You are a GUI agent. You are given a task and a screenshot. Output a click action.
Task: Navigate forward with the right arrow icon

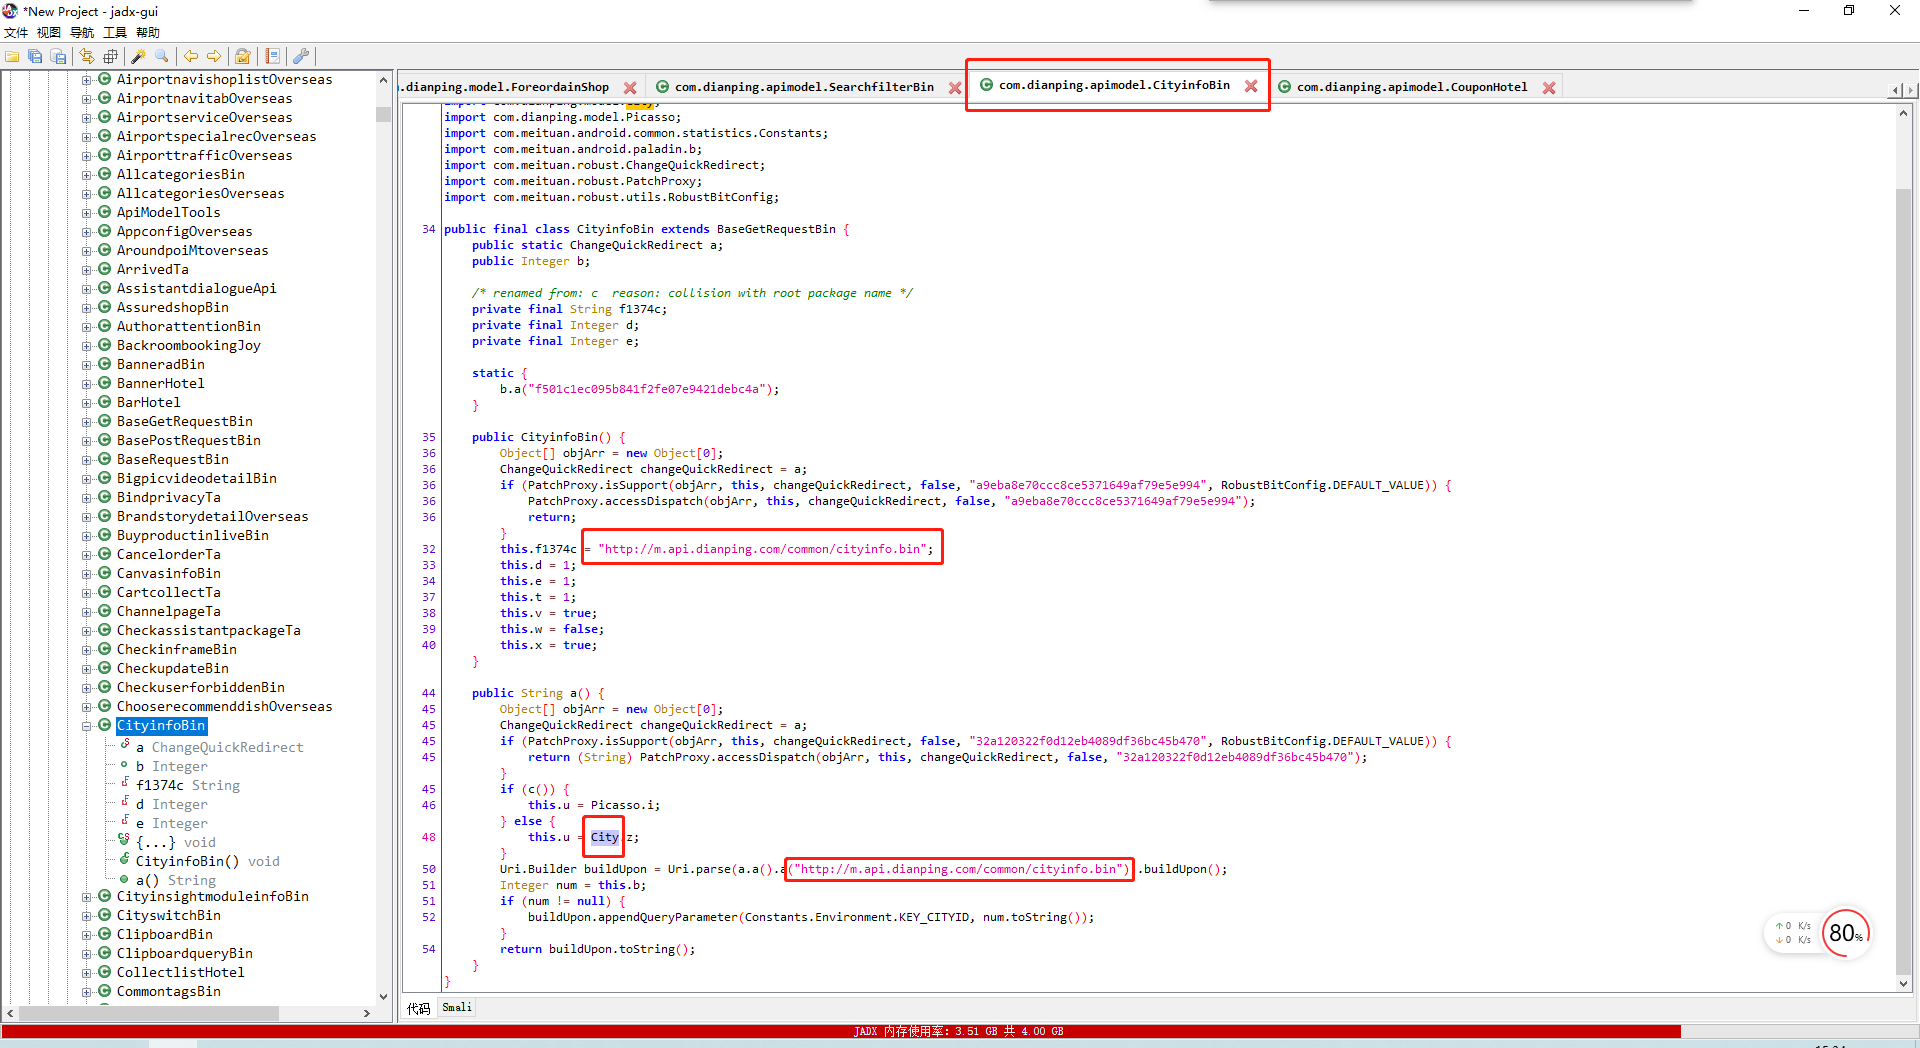(x=213, y=57)
